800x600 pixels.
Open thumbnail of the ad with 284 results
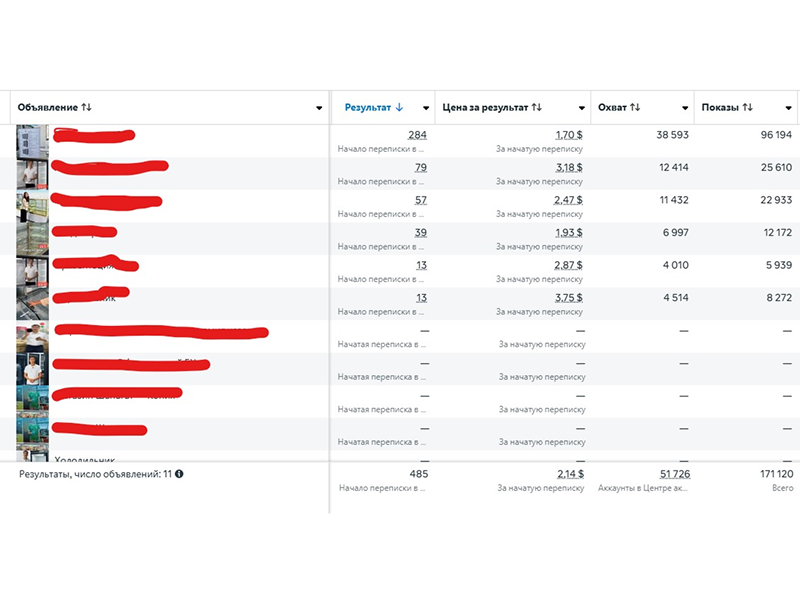(32, 141)
